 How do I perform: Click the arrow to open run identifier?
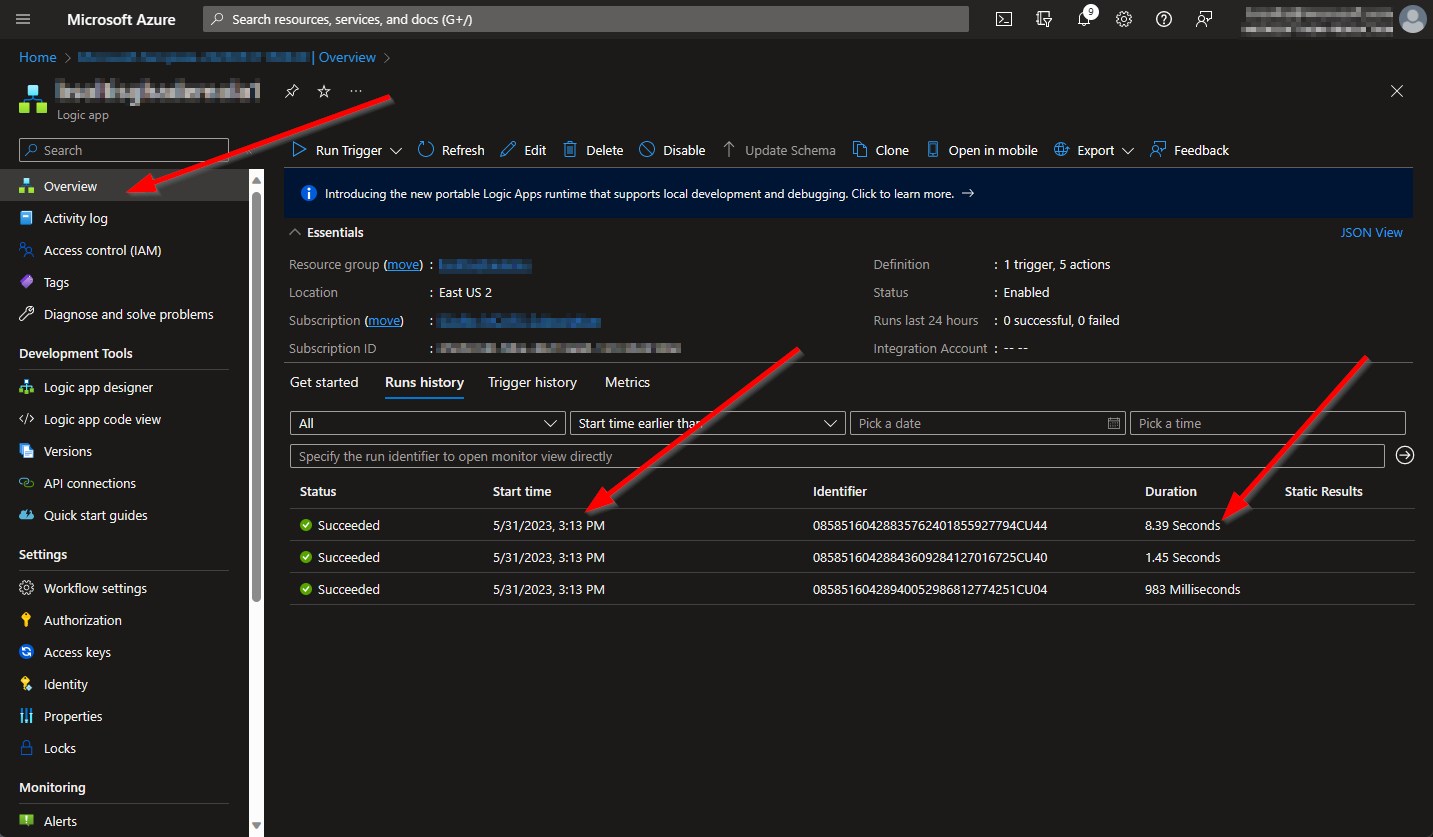click(x=1405, y=456)
